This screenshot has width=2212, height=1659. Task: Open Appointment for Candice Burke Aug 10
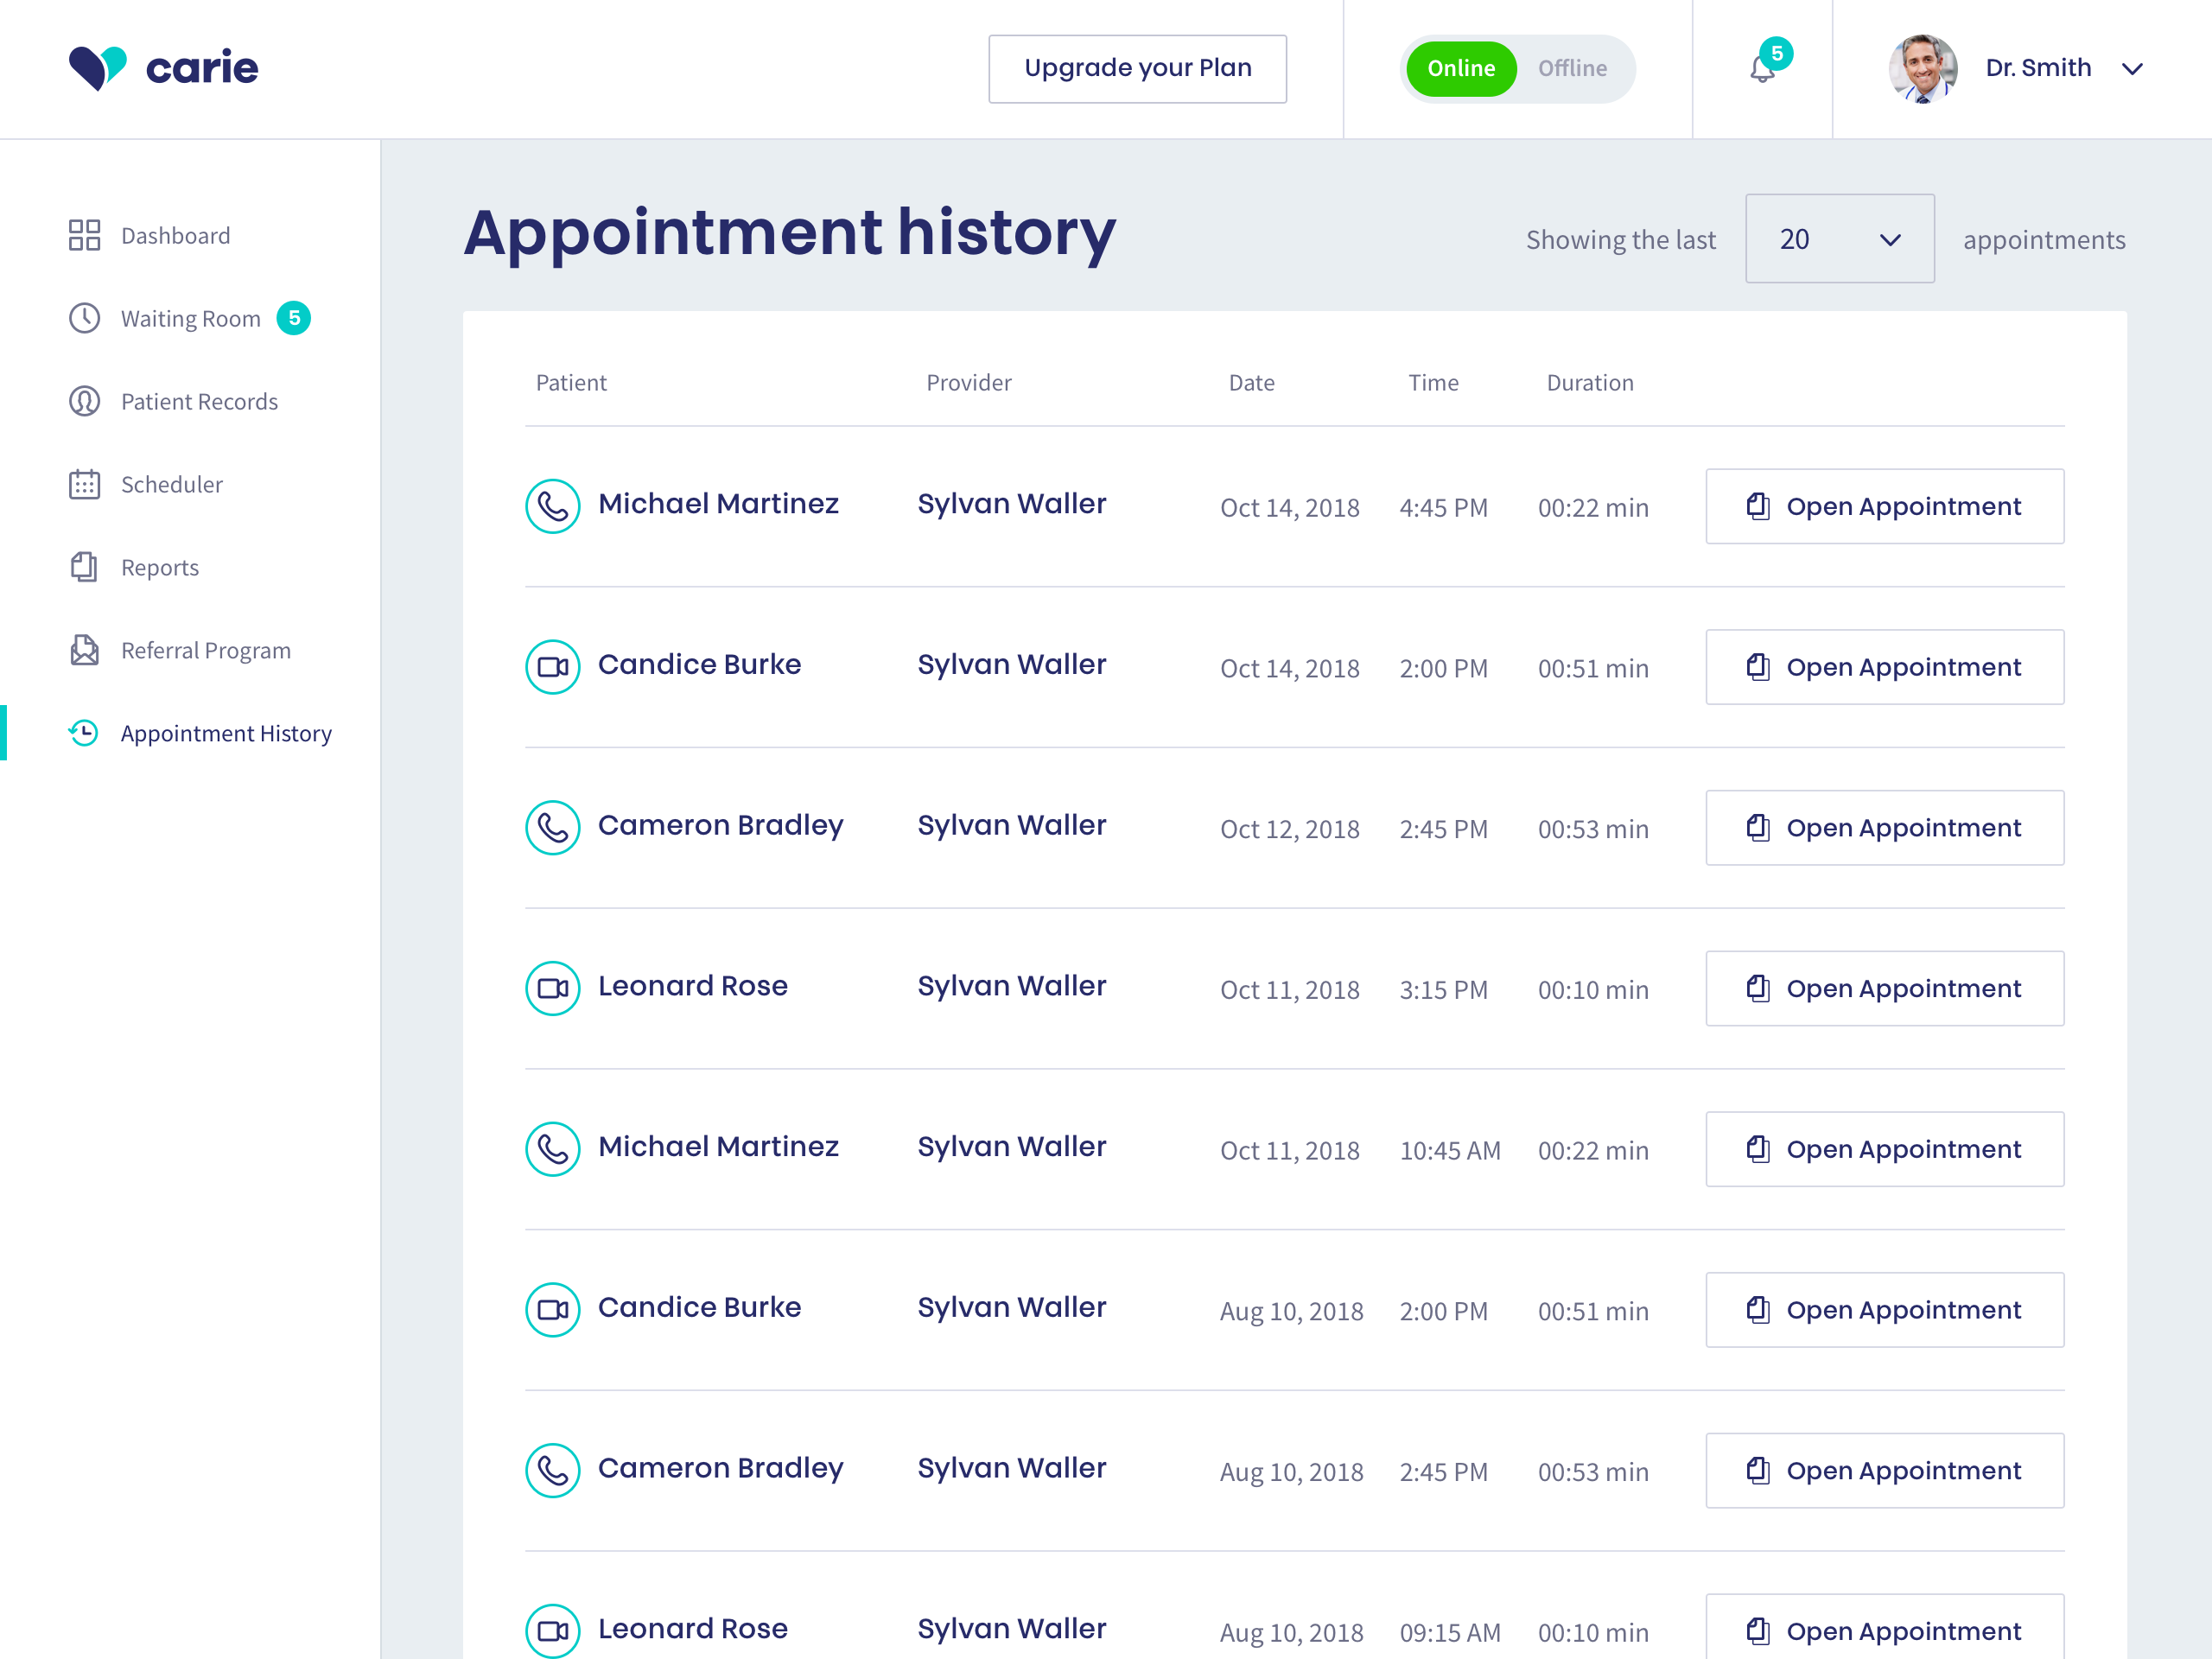[x=1884, y=1310]
